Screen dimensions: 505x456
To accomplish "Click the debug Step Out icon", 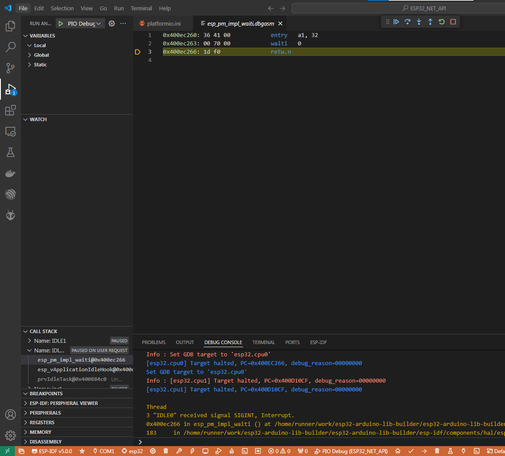I will [430, 22].
